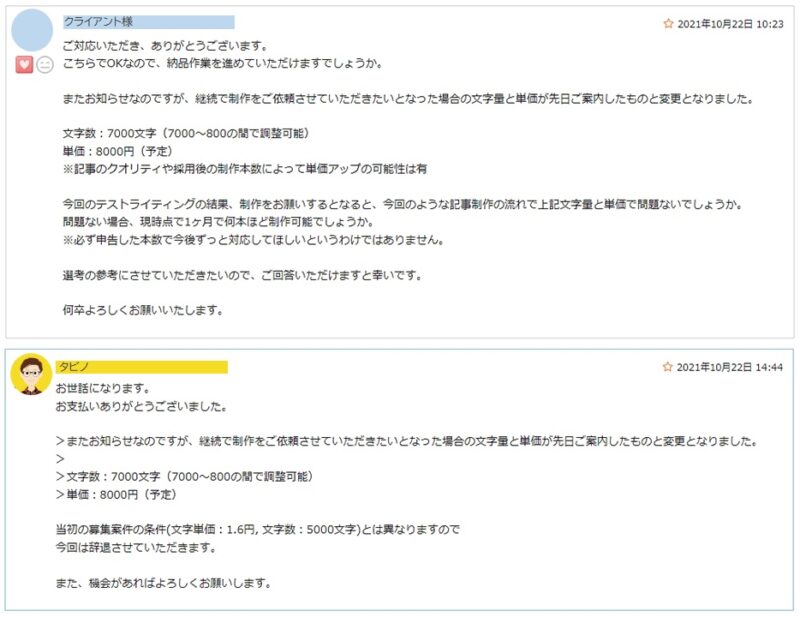
Task: Click the 当初の募集案件の条件 sentence
Action: (258, 529)
